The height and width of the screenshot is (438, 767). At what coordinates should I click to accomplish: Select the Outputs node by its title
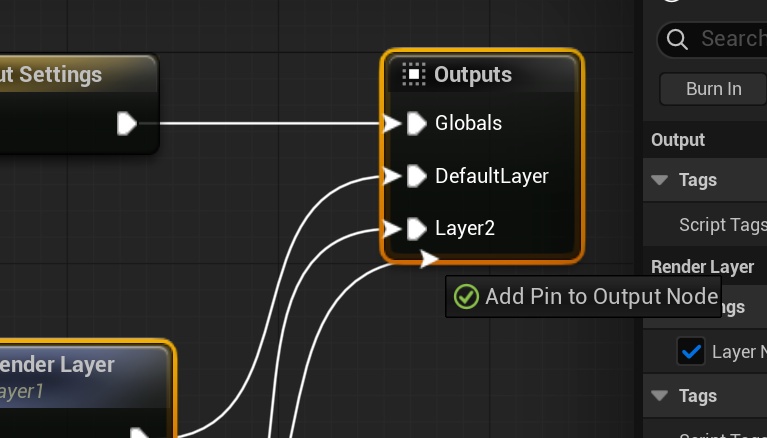point(473,75)
